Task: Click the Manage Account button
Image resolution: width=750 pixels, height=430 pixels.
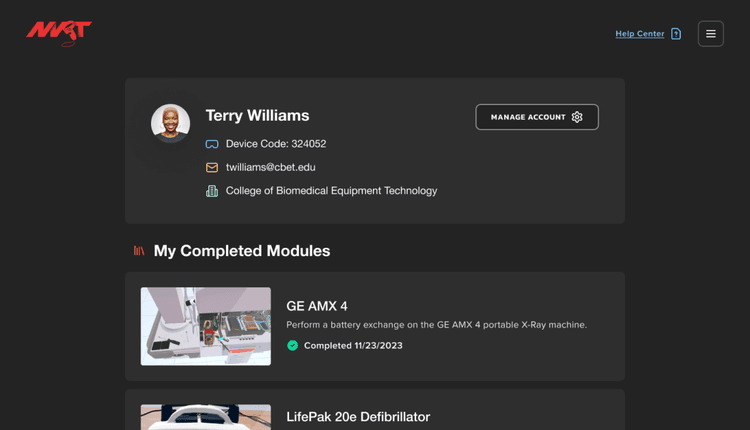Action: click(x=537, y=117)
